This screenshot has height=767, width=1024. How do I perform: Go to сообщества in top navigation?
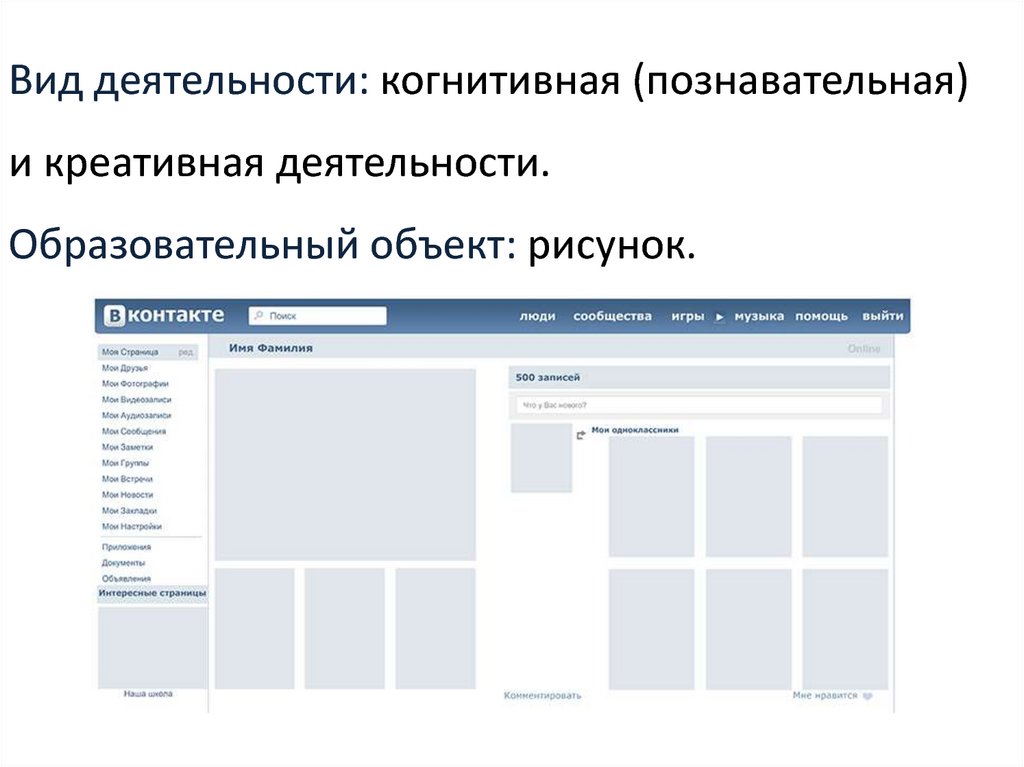(x=612, y=316)
